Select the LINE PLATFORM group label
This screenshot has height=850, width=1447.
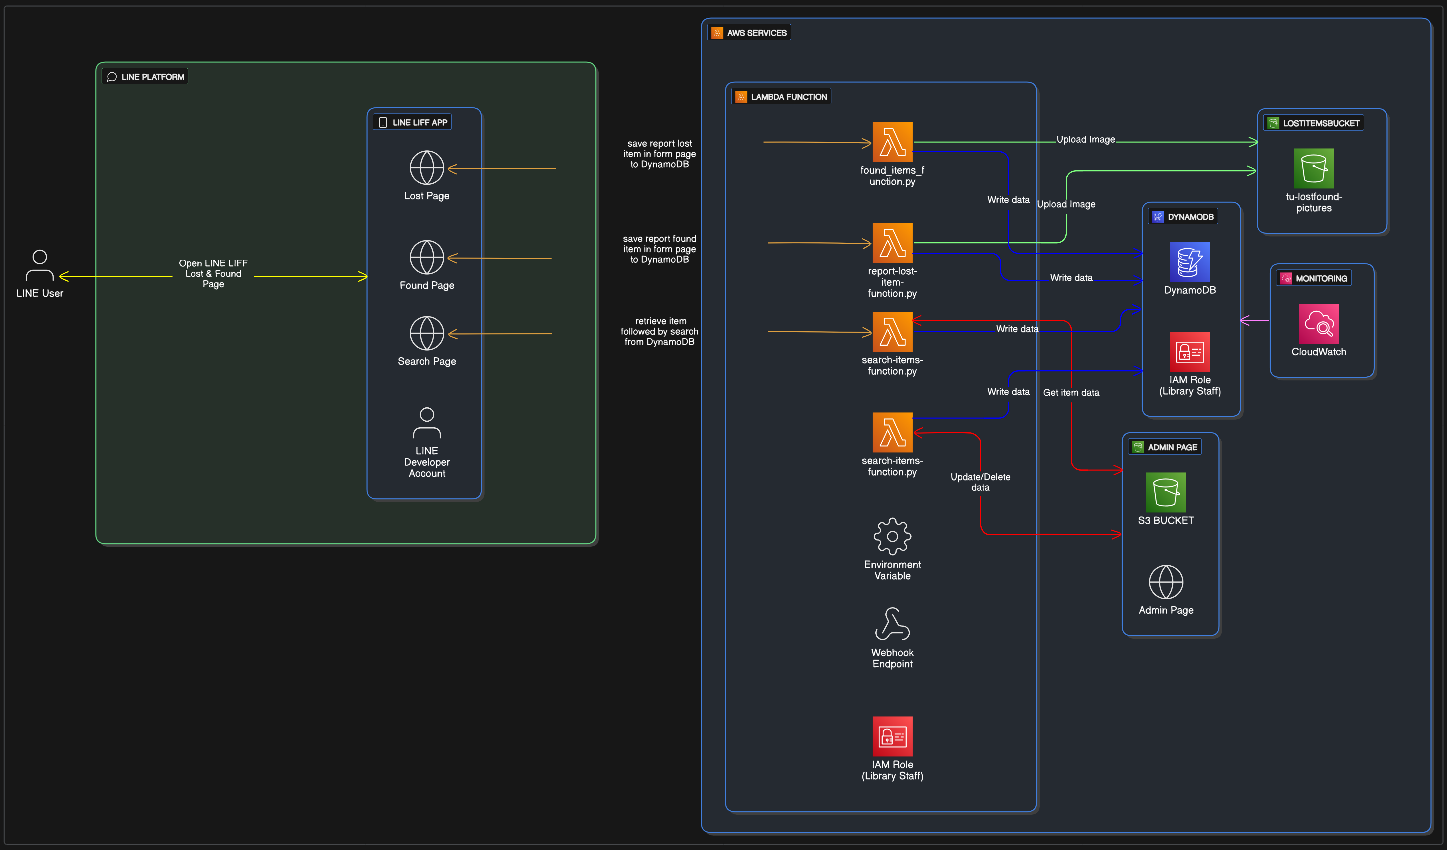(152, 77)
